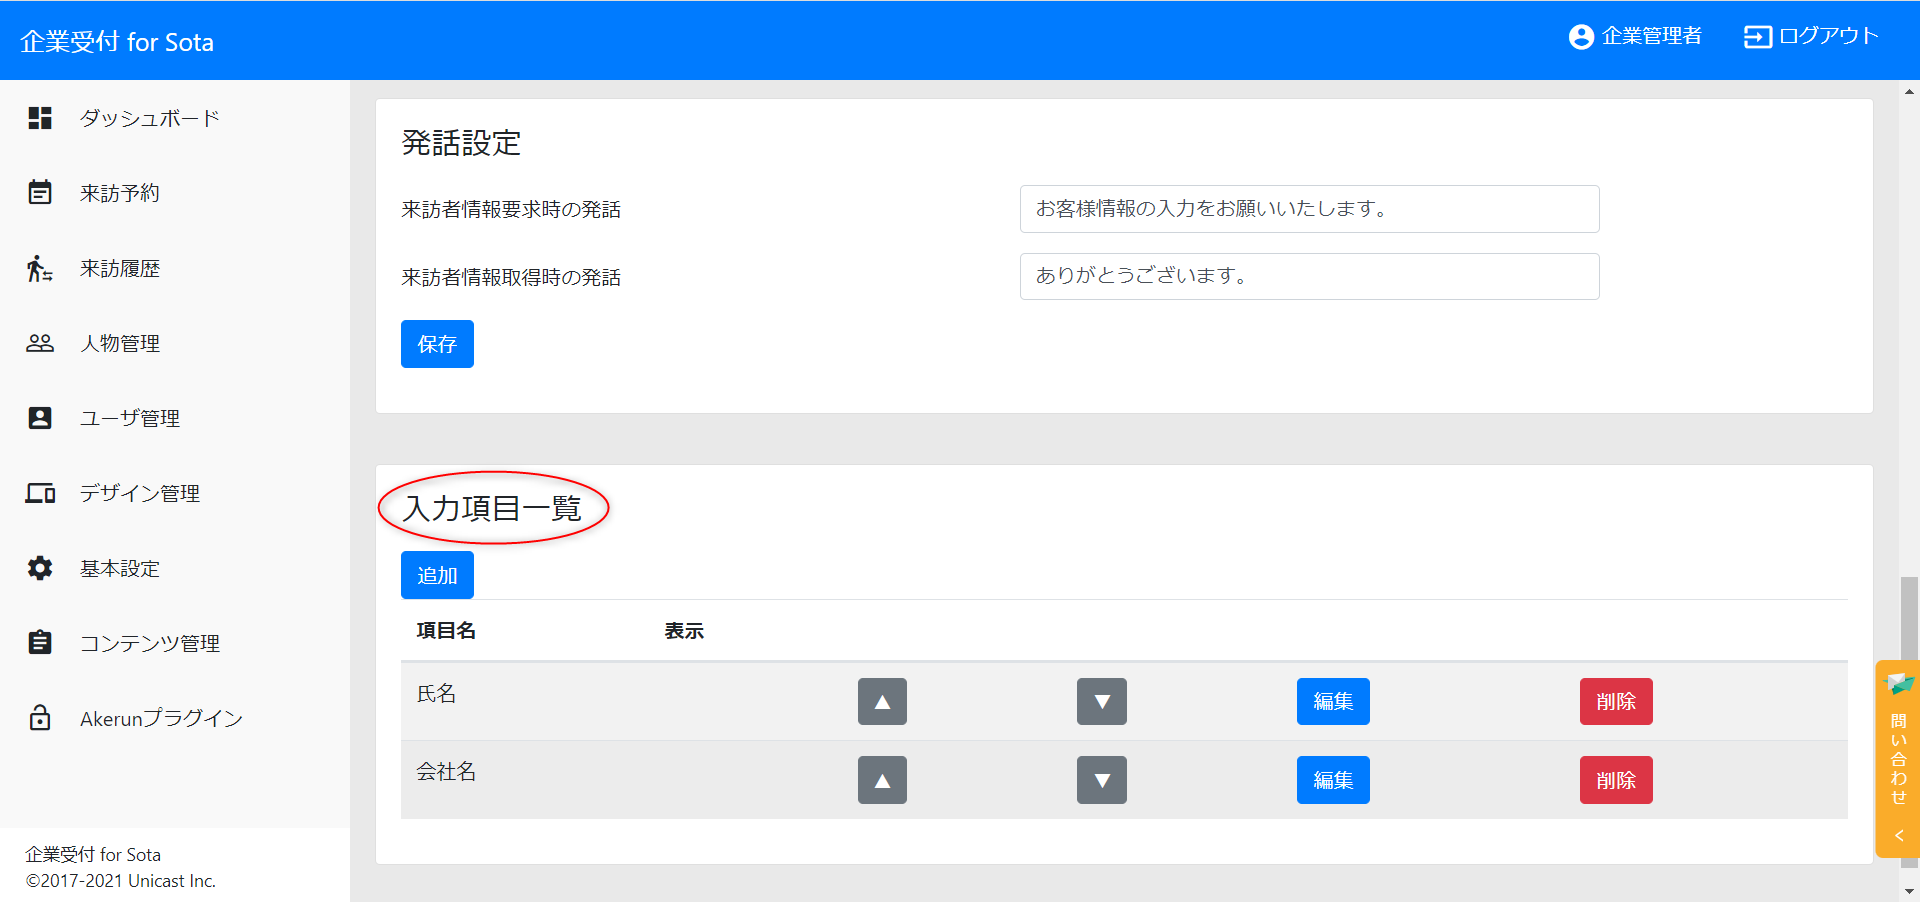
Task: Click the page scrollbar down arrow
Action: point(1909,891)
